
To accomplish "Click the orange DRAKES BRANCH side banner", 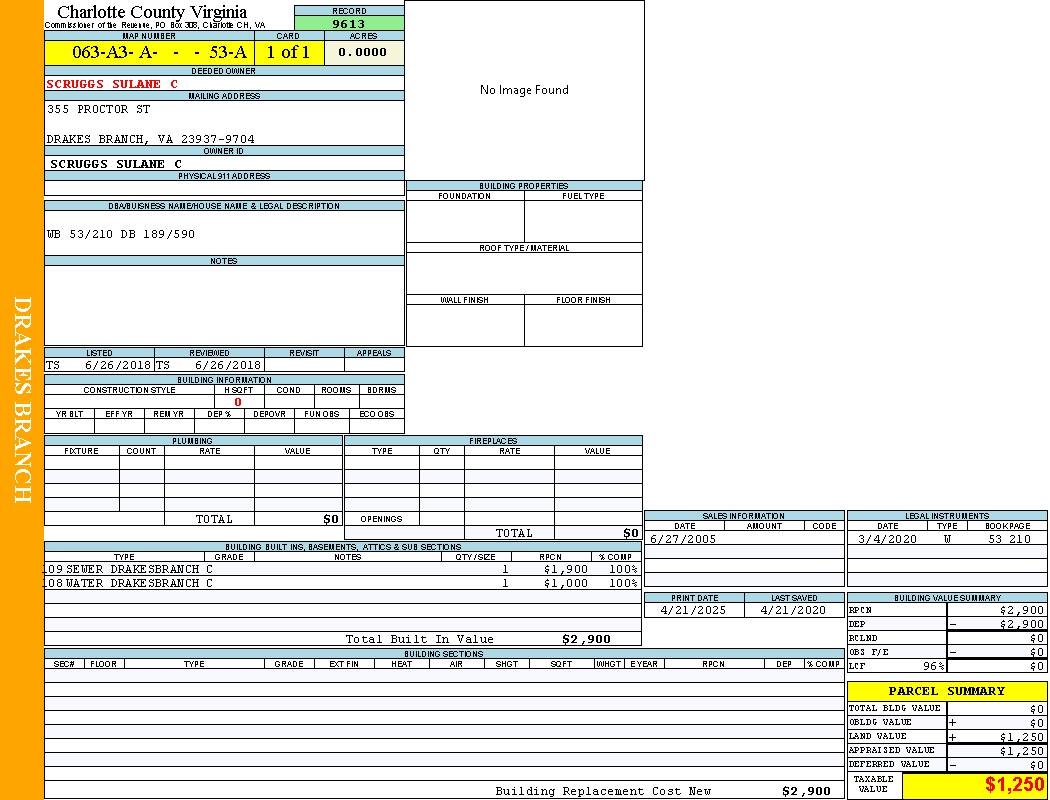I will [x=22, y=400].
